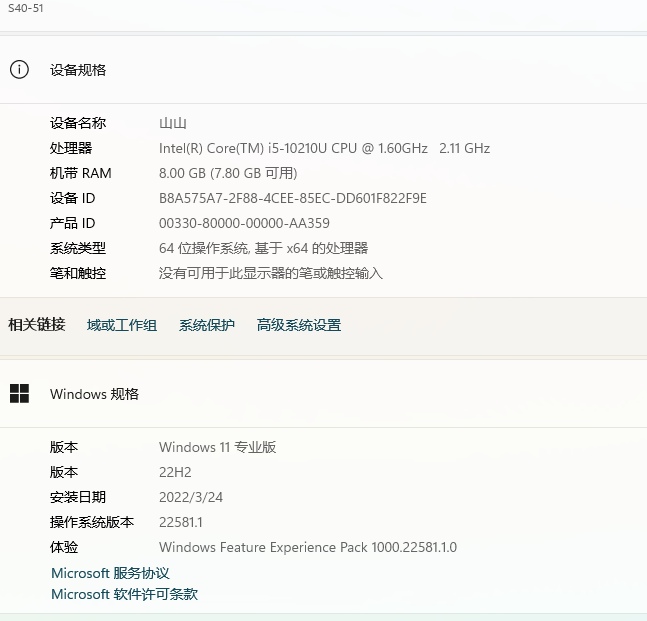Open the 域或工作组 link
This screenshot has height=621, width=647.
[x=122, y=325]
